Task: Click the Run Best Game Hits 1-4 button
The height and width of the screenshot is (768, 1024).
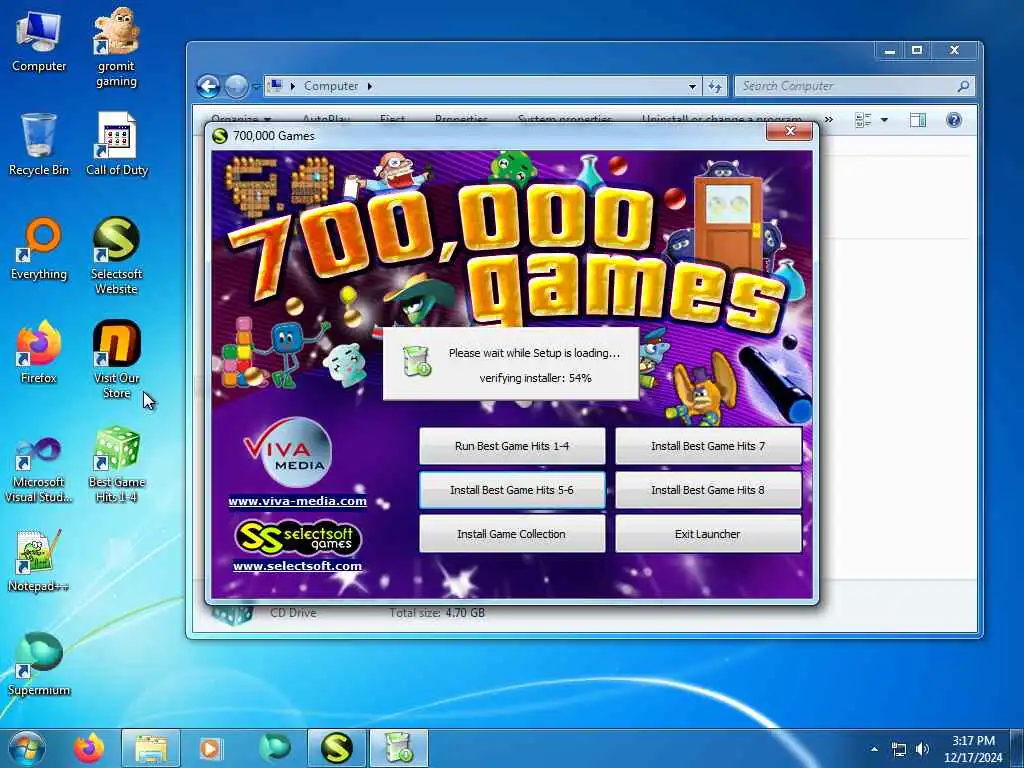Action: click(512, 446)
